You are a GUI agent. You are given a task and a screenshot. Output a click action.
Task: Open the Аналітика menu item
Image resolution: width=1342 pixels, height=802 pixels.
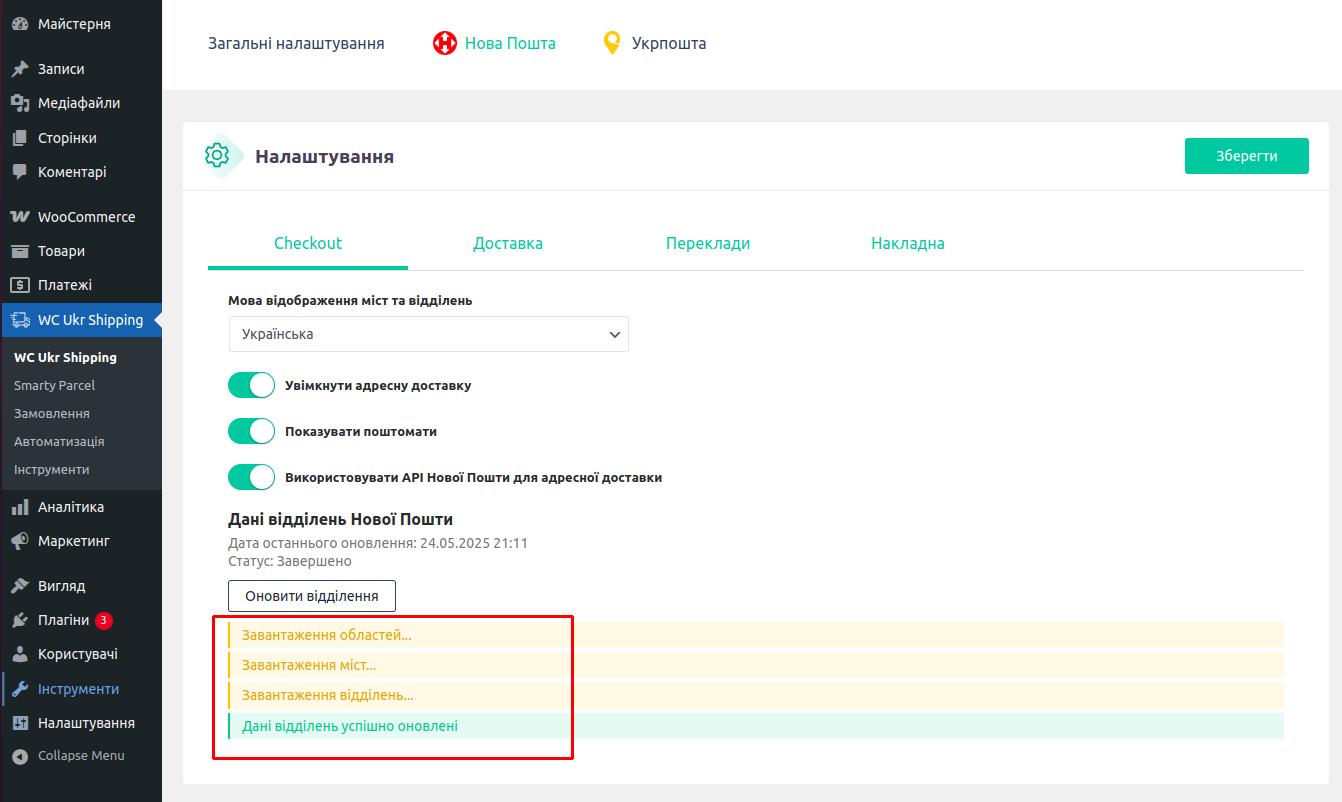[x=81, y=507]
